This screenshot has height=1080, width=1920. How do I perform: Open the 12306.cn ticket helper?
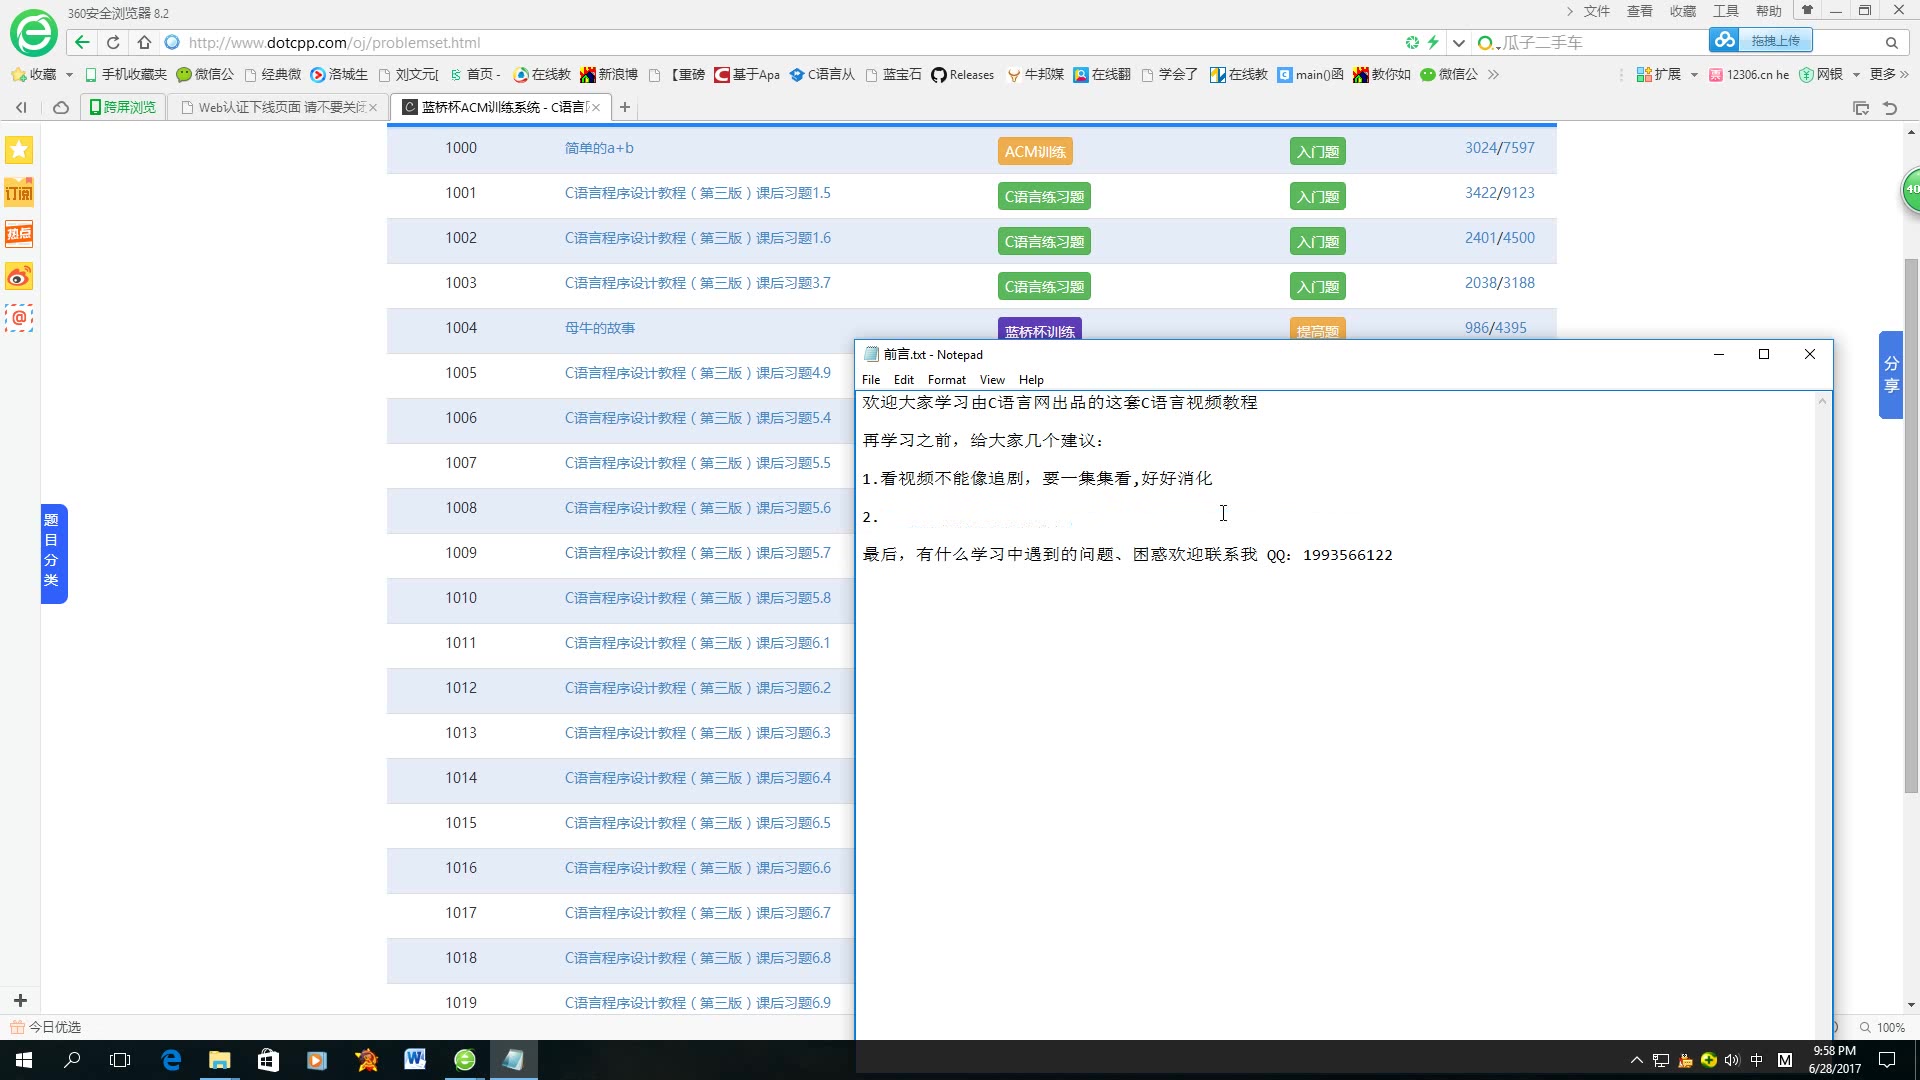pyautogui.click(x=1748, y=74)
